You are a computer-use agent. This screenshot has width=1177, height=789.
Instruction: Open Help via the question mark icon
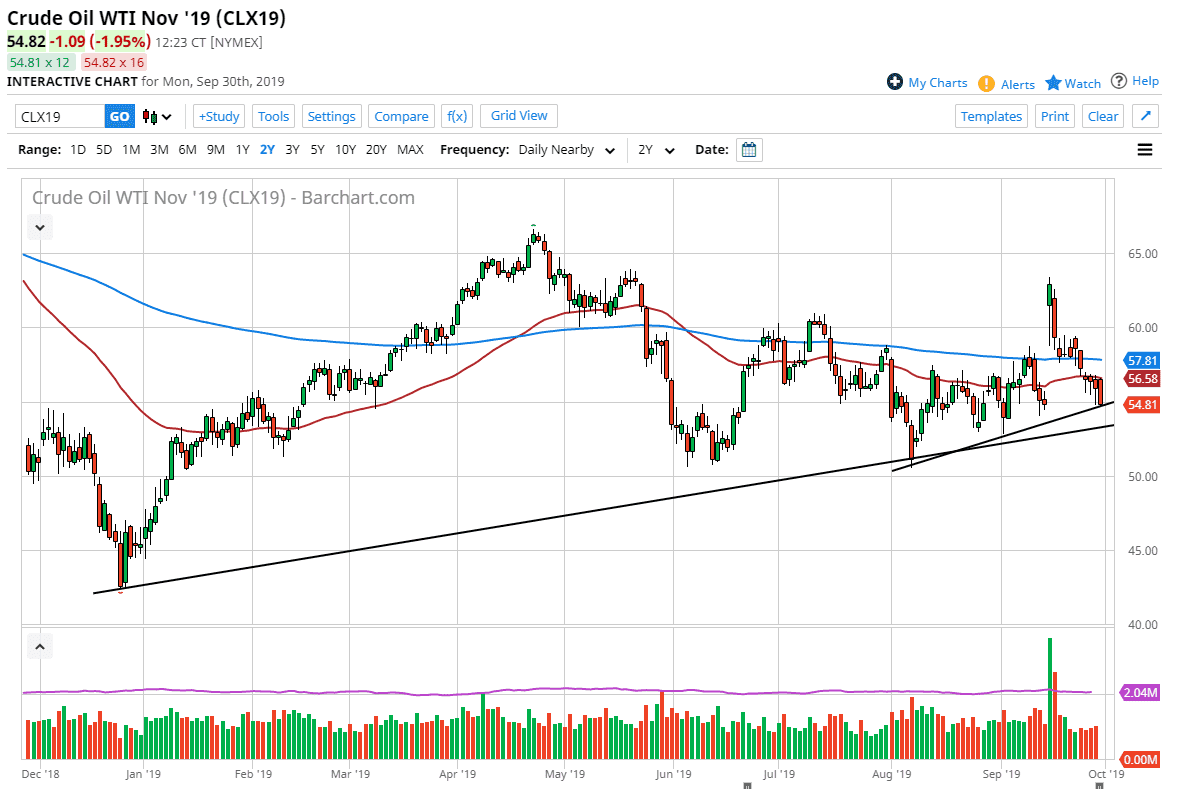1119,82
